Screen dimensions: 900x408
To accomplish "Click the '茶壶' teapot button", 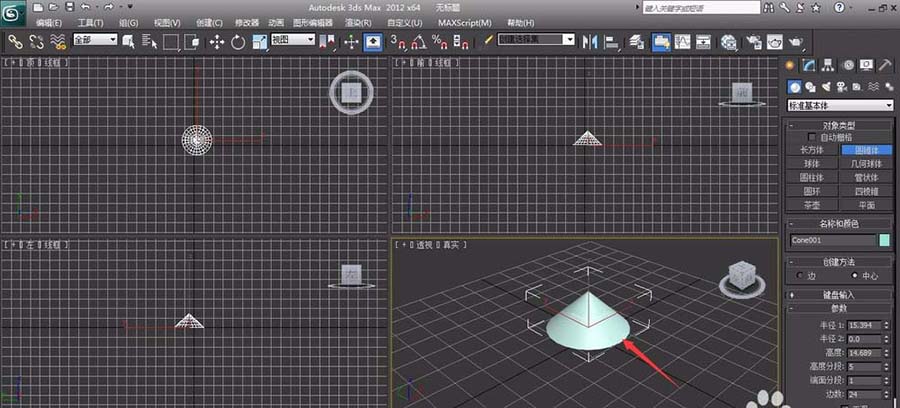I will 812,205.
